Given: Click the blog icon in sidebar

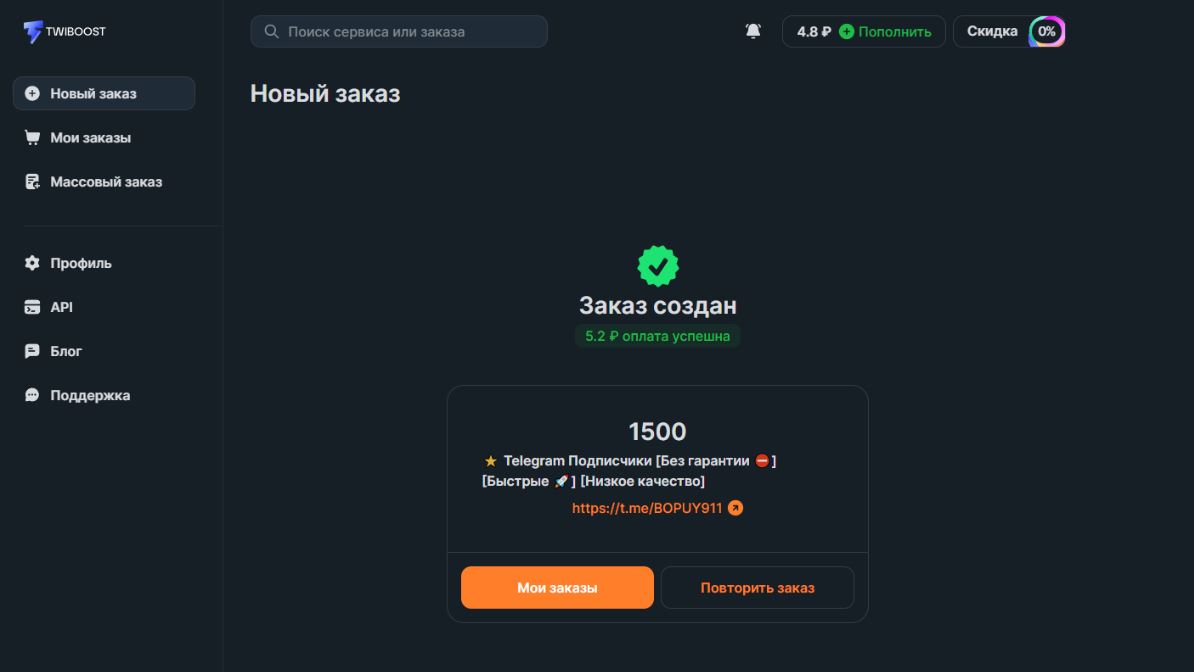Looking at the screenshot, I should [32, 351].
